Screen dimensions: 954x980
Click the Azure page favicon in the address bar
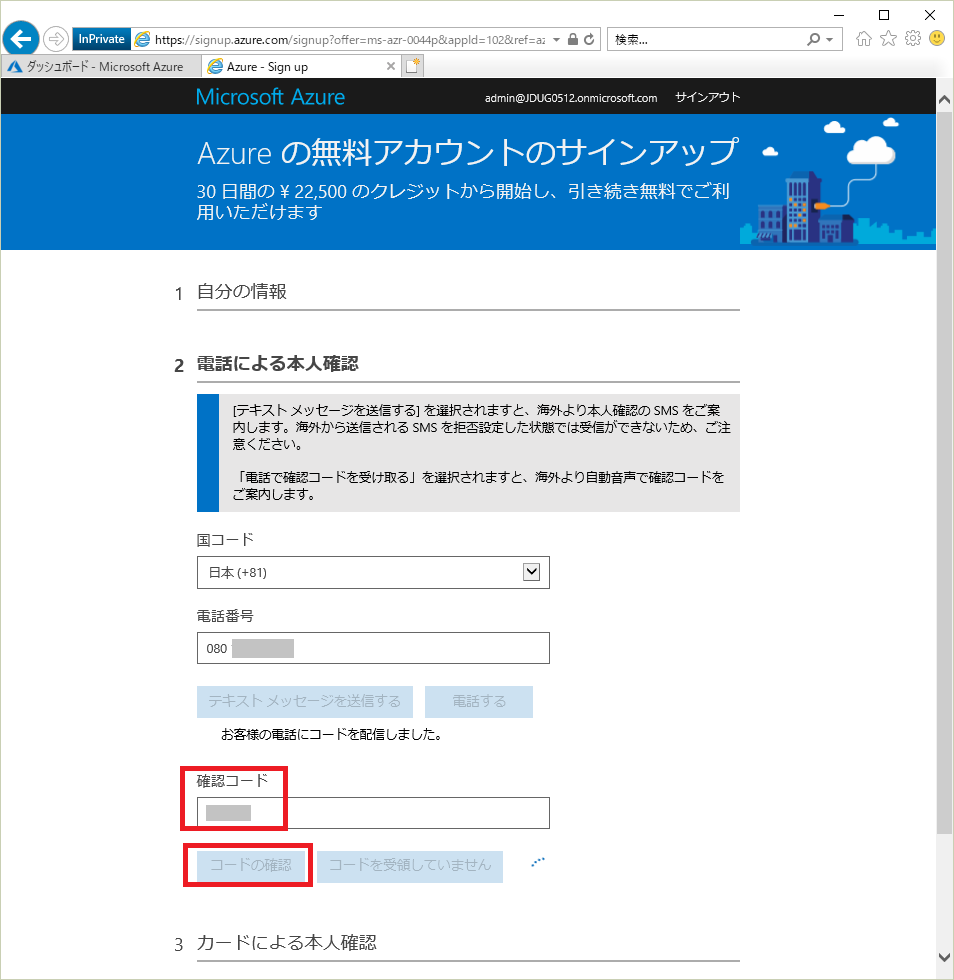tap(143, 39)
